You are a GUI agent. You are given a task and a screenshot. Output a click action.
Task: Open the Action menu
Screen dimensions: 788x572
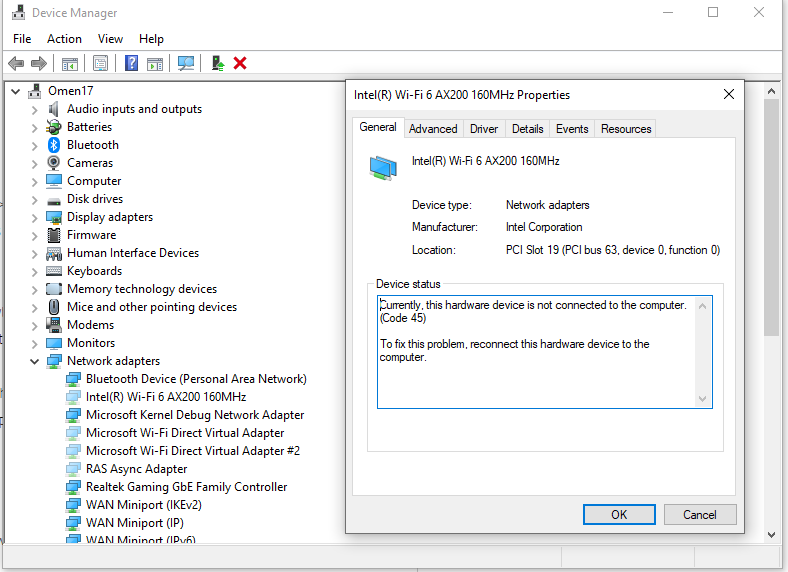pos(64,39)
